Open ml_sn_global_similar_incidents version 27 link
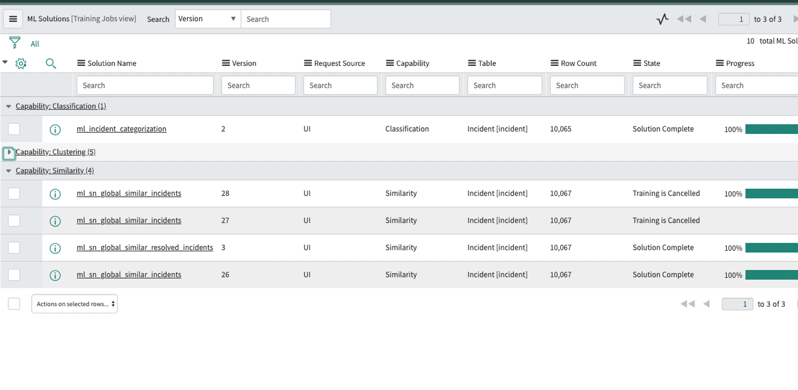 [x=129, y=220]
